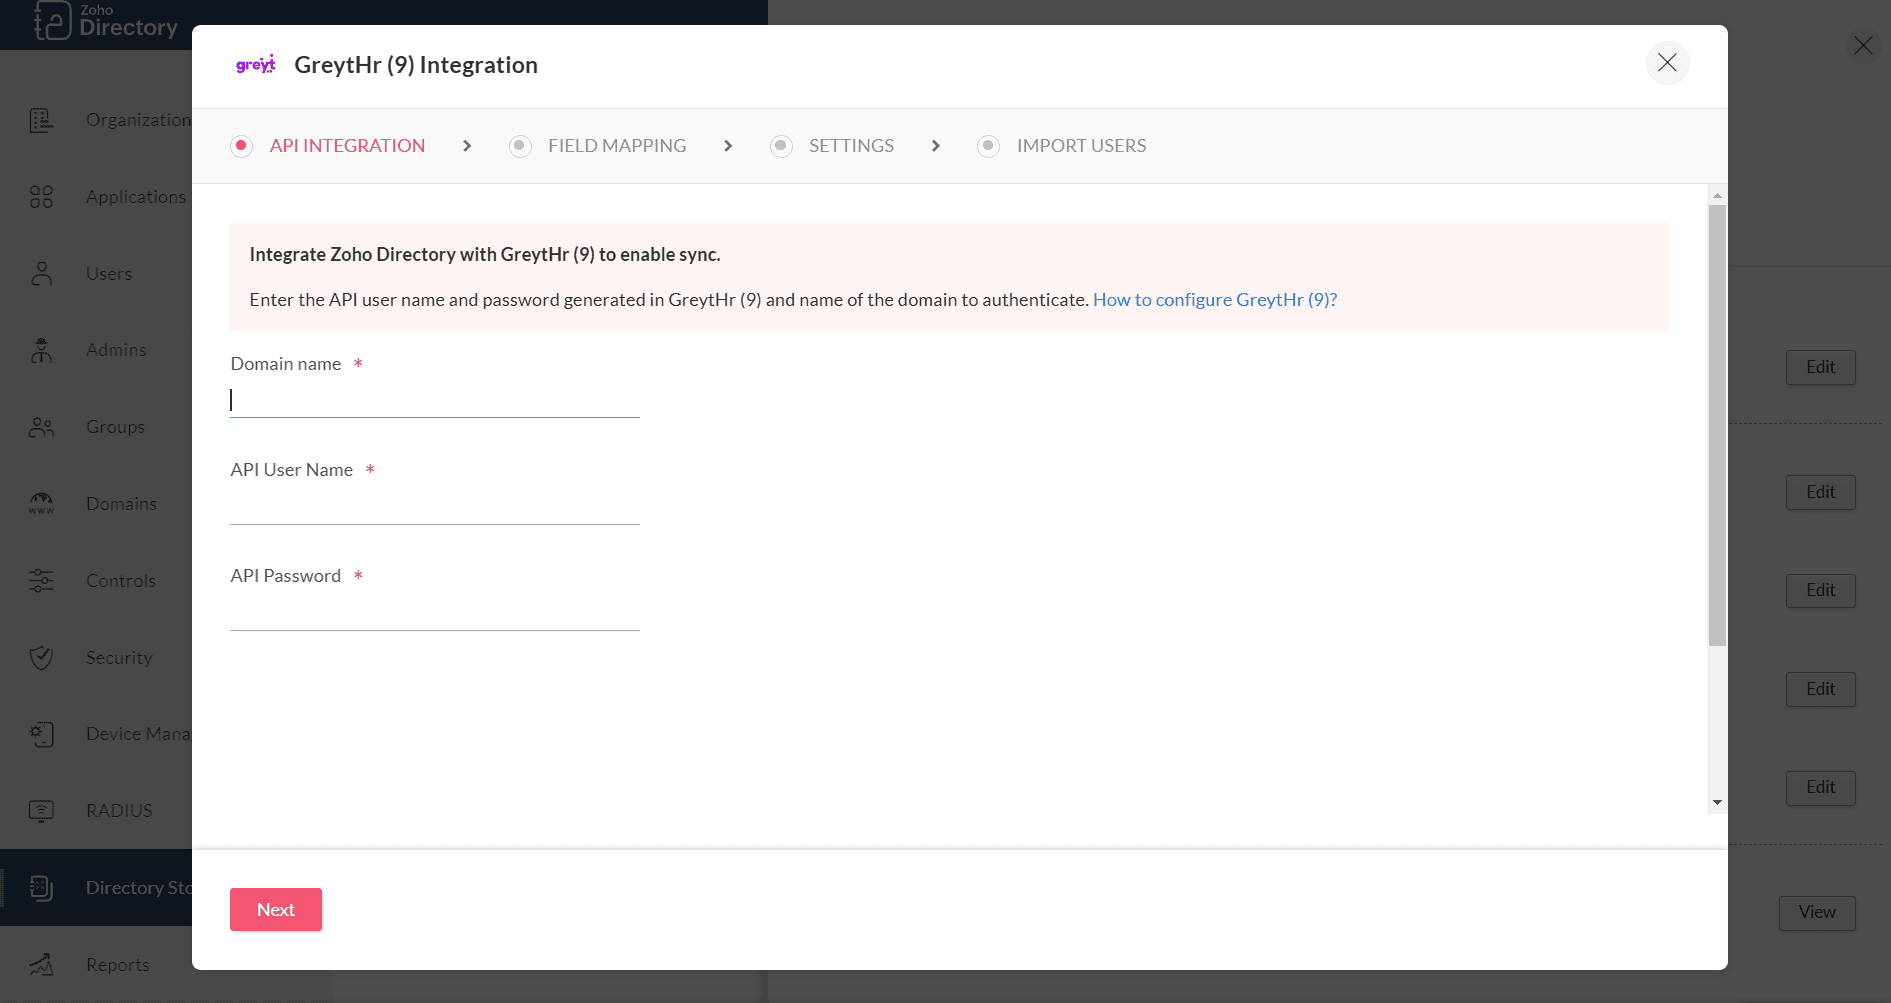
Task: Open RADIUS in the sidebar menu
Action: pyautogui.click(x=119, y=811)
